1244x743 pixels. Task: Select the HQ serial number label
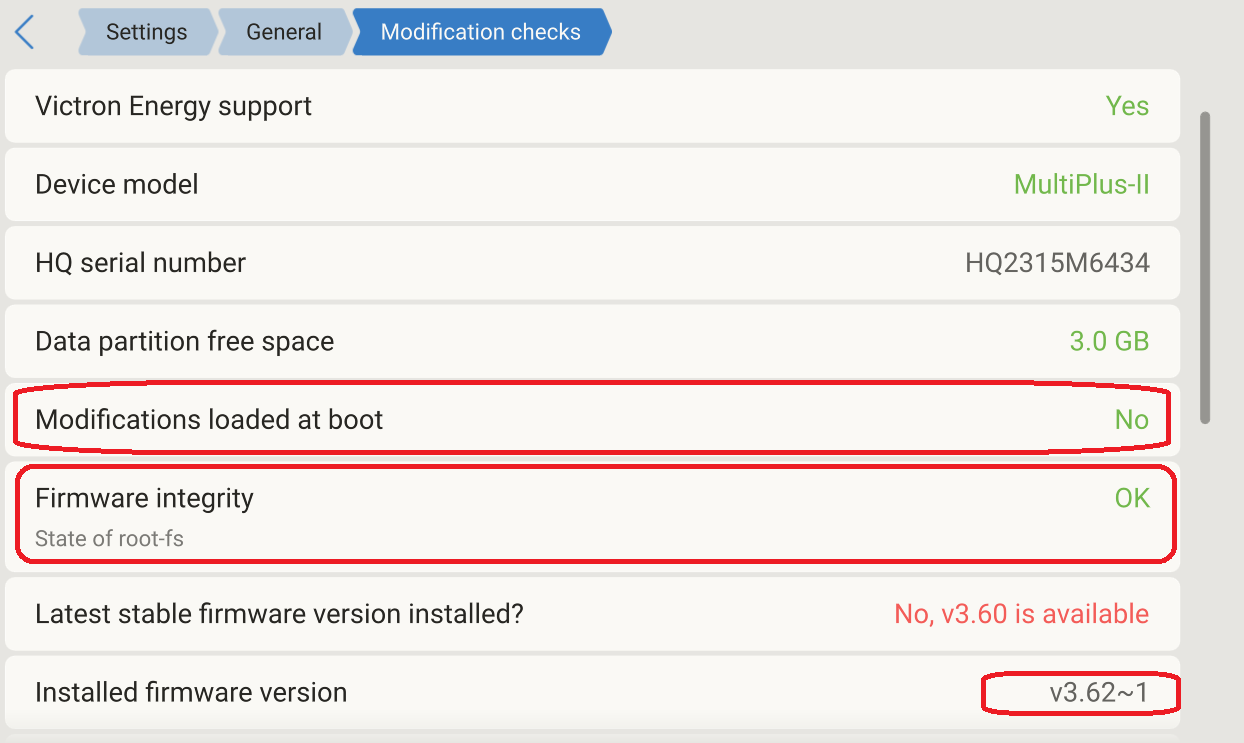click(140, 263)
